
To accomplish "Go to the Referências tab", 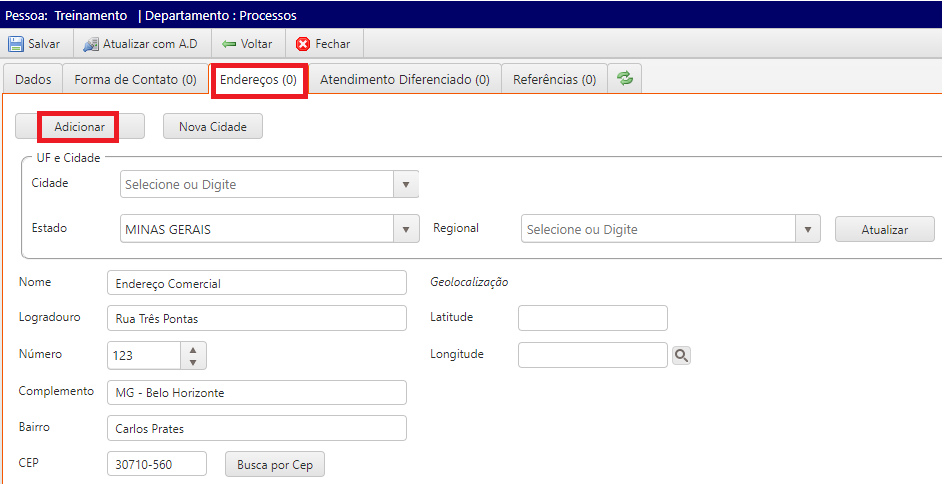I will point(554,80).
